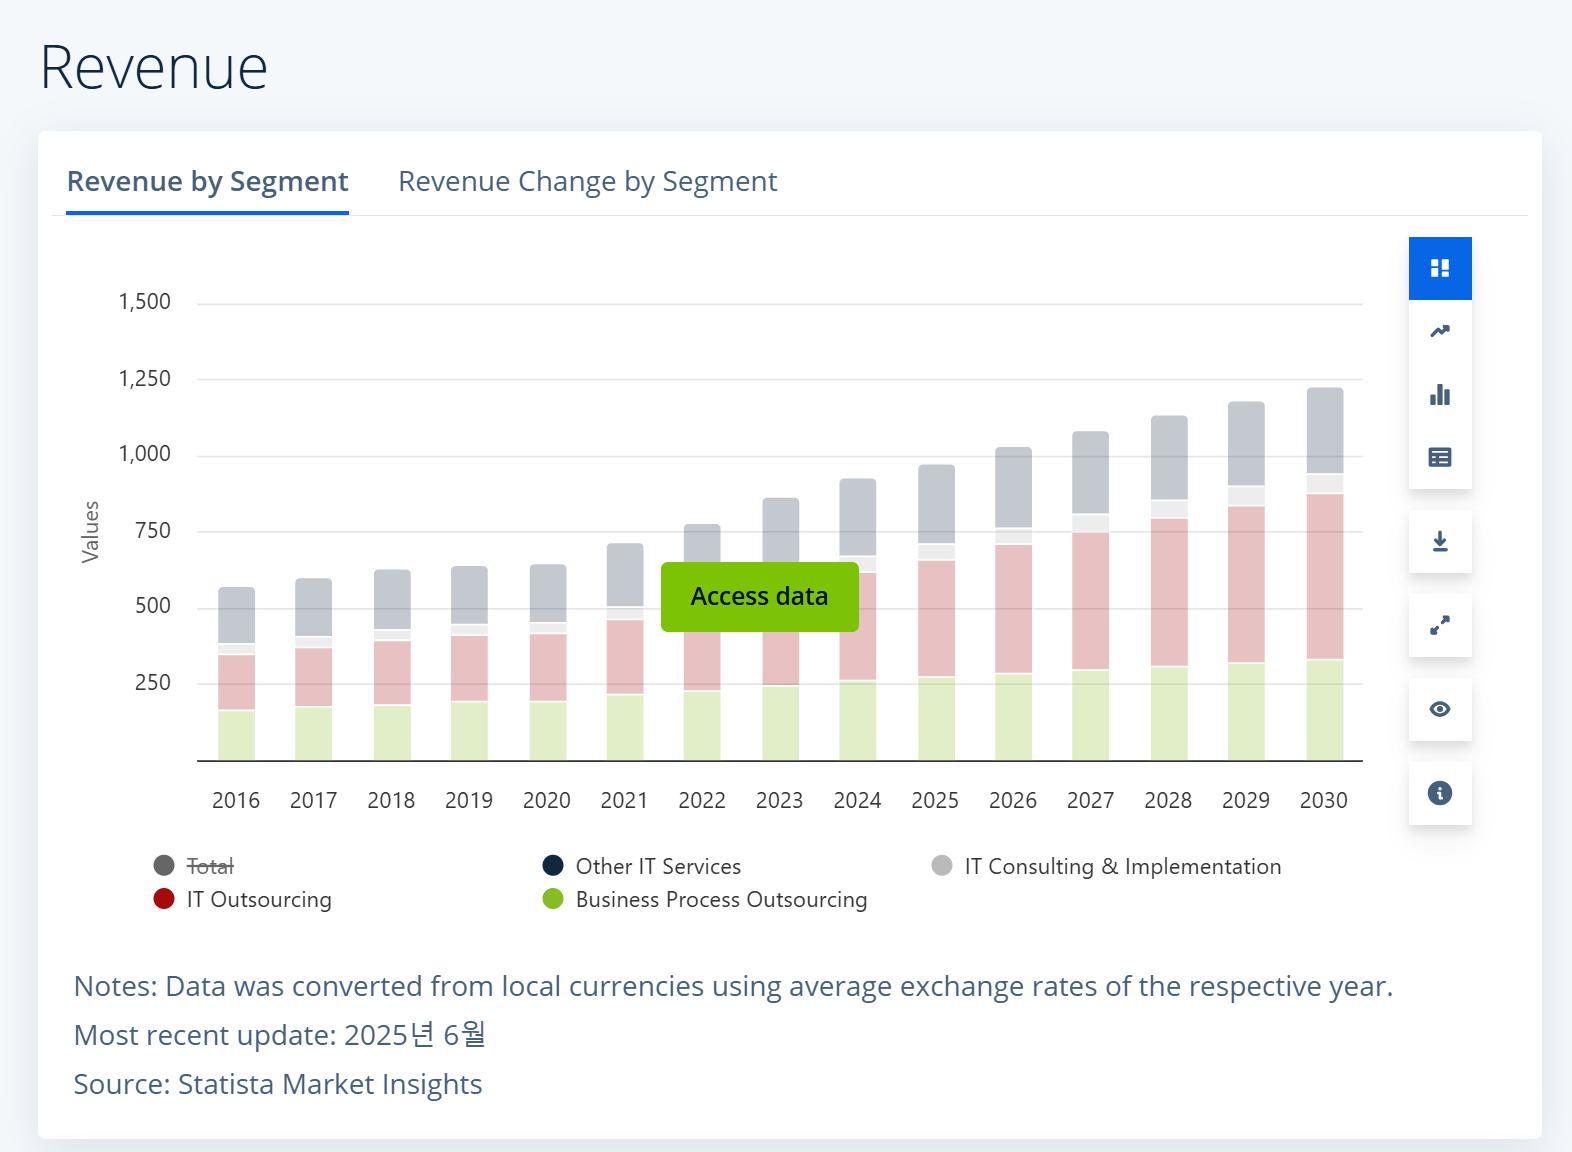Click the info circle icon

(1440, 794)
